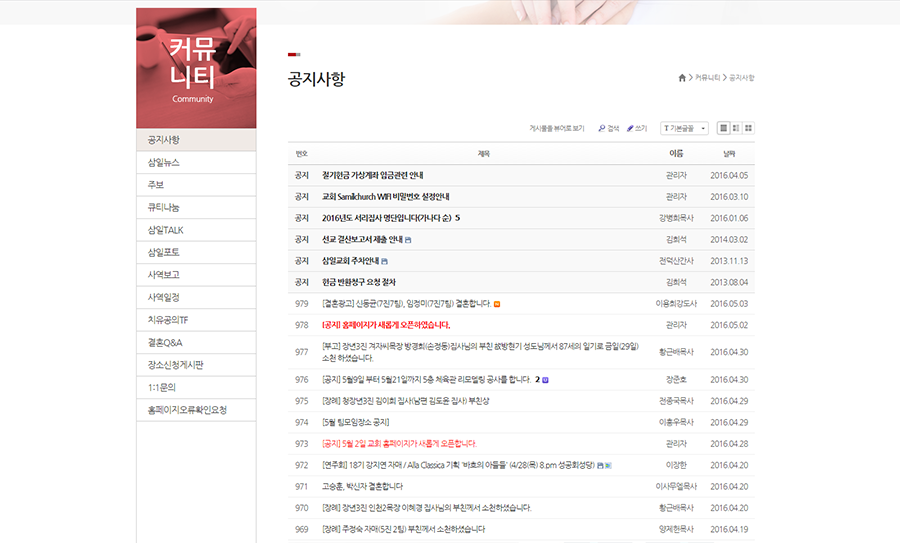900x543 pixels.
Task: Switch to webzine view icon
Action: [x=736, y=128]
